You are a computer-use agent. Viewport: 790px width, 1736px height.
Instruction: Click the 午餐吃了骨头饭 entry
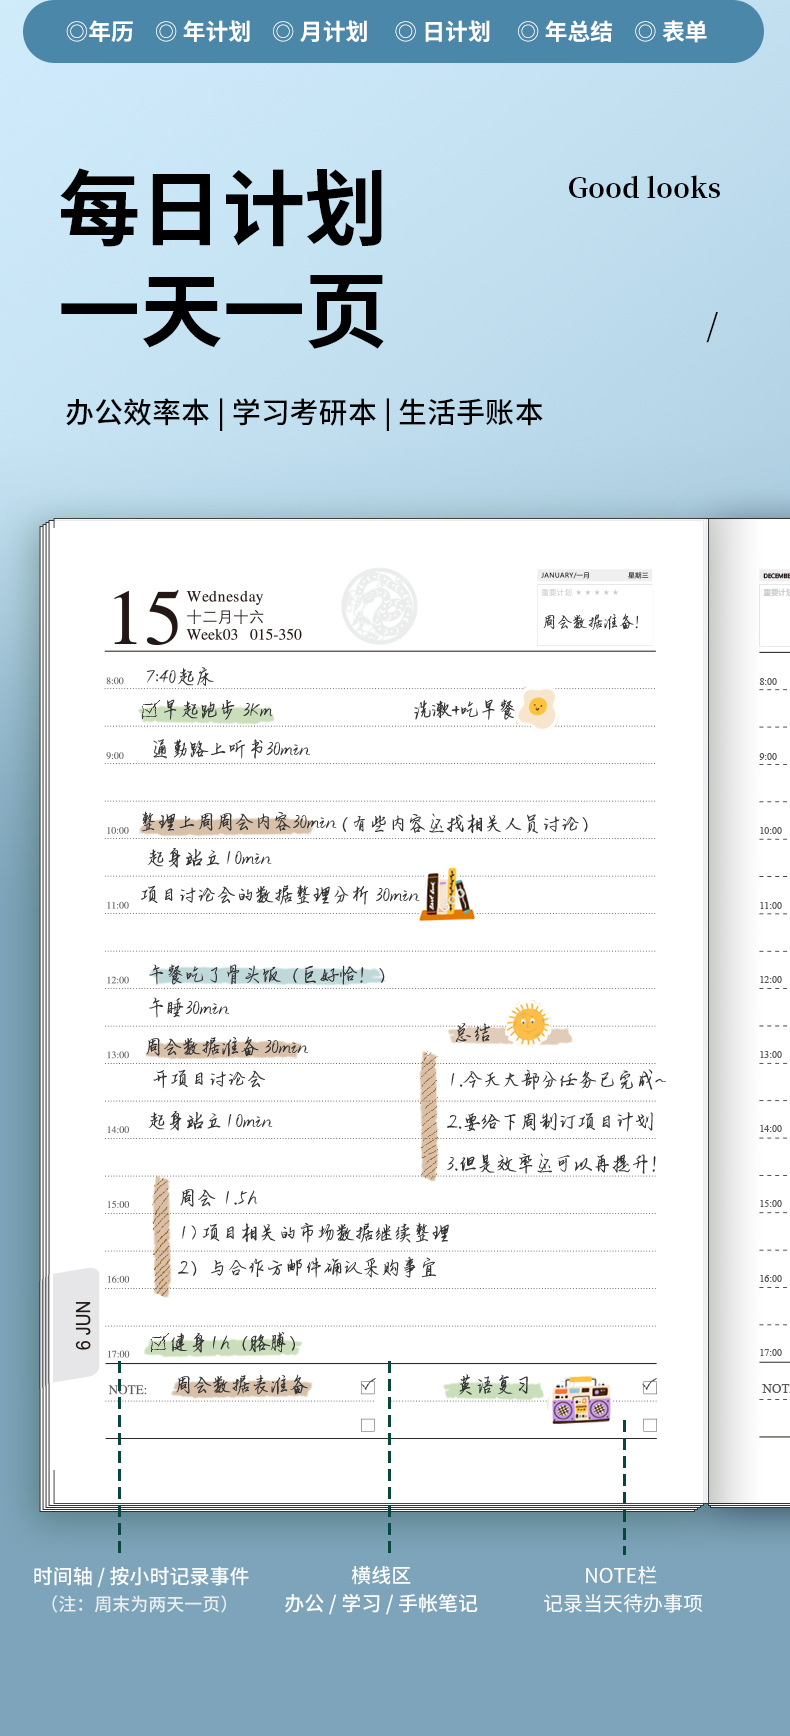click(267, 974)
